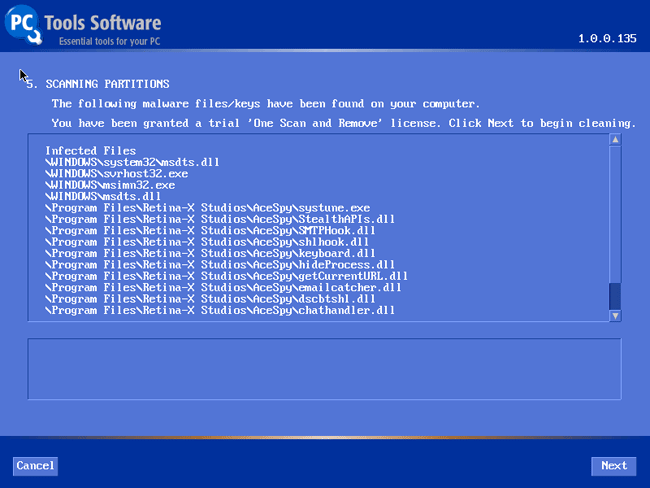The image size is (650, 488).
Task: Select the AceSpy\dscbtshl.dll file row
Action: point(210,299)
